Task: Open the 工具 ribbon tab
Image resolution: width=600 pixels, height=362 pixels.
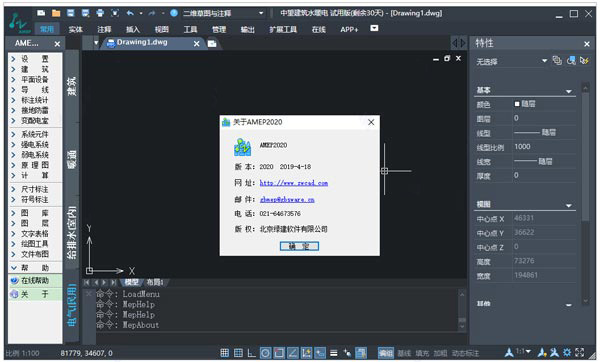Action: point(190,29)
